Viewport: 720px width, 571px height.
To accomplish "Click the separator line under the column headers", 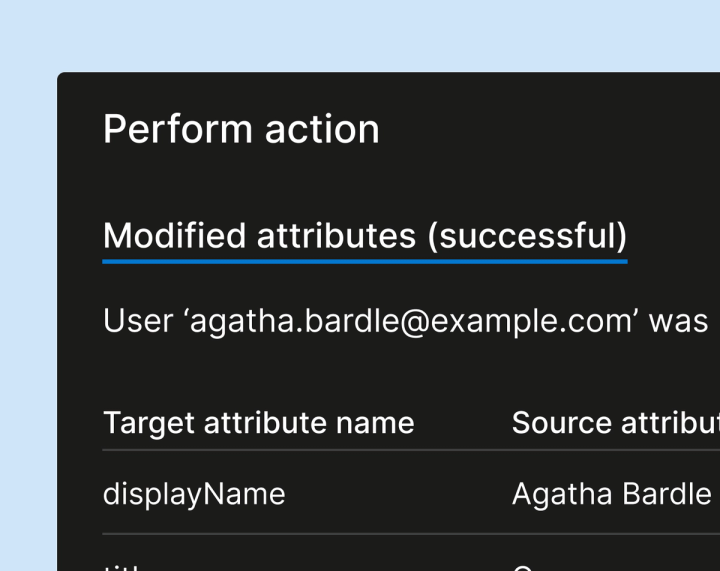I will [400, 450].
